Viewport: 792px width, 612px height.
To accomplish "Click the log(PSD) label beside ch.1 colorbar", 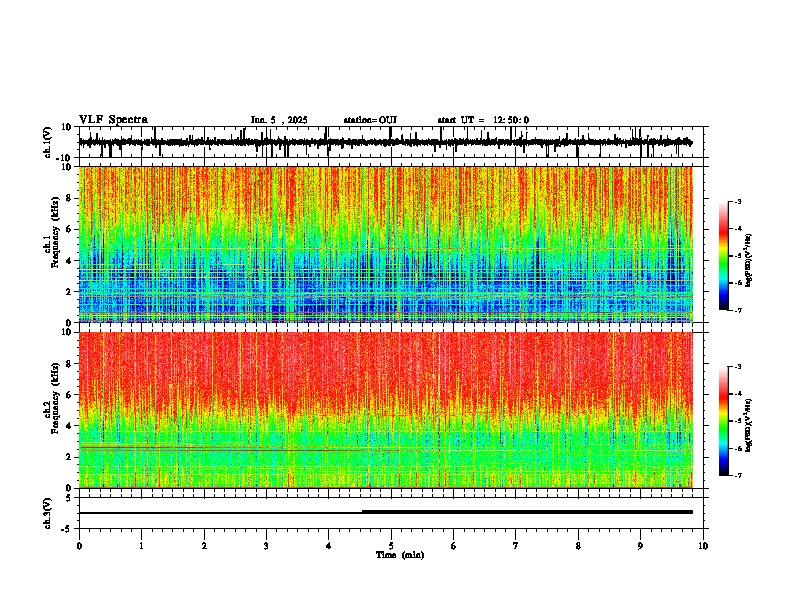I will pos(748,260).
